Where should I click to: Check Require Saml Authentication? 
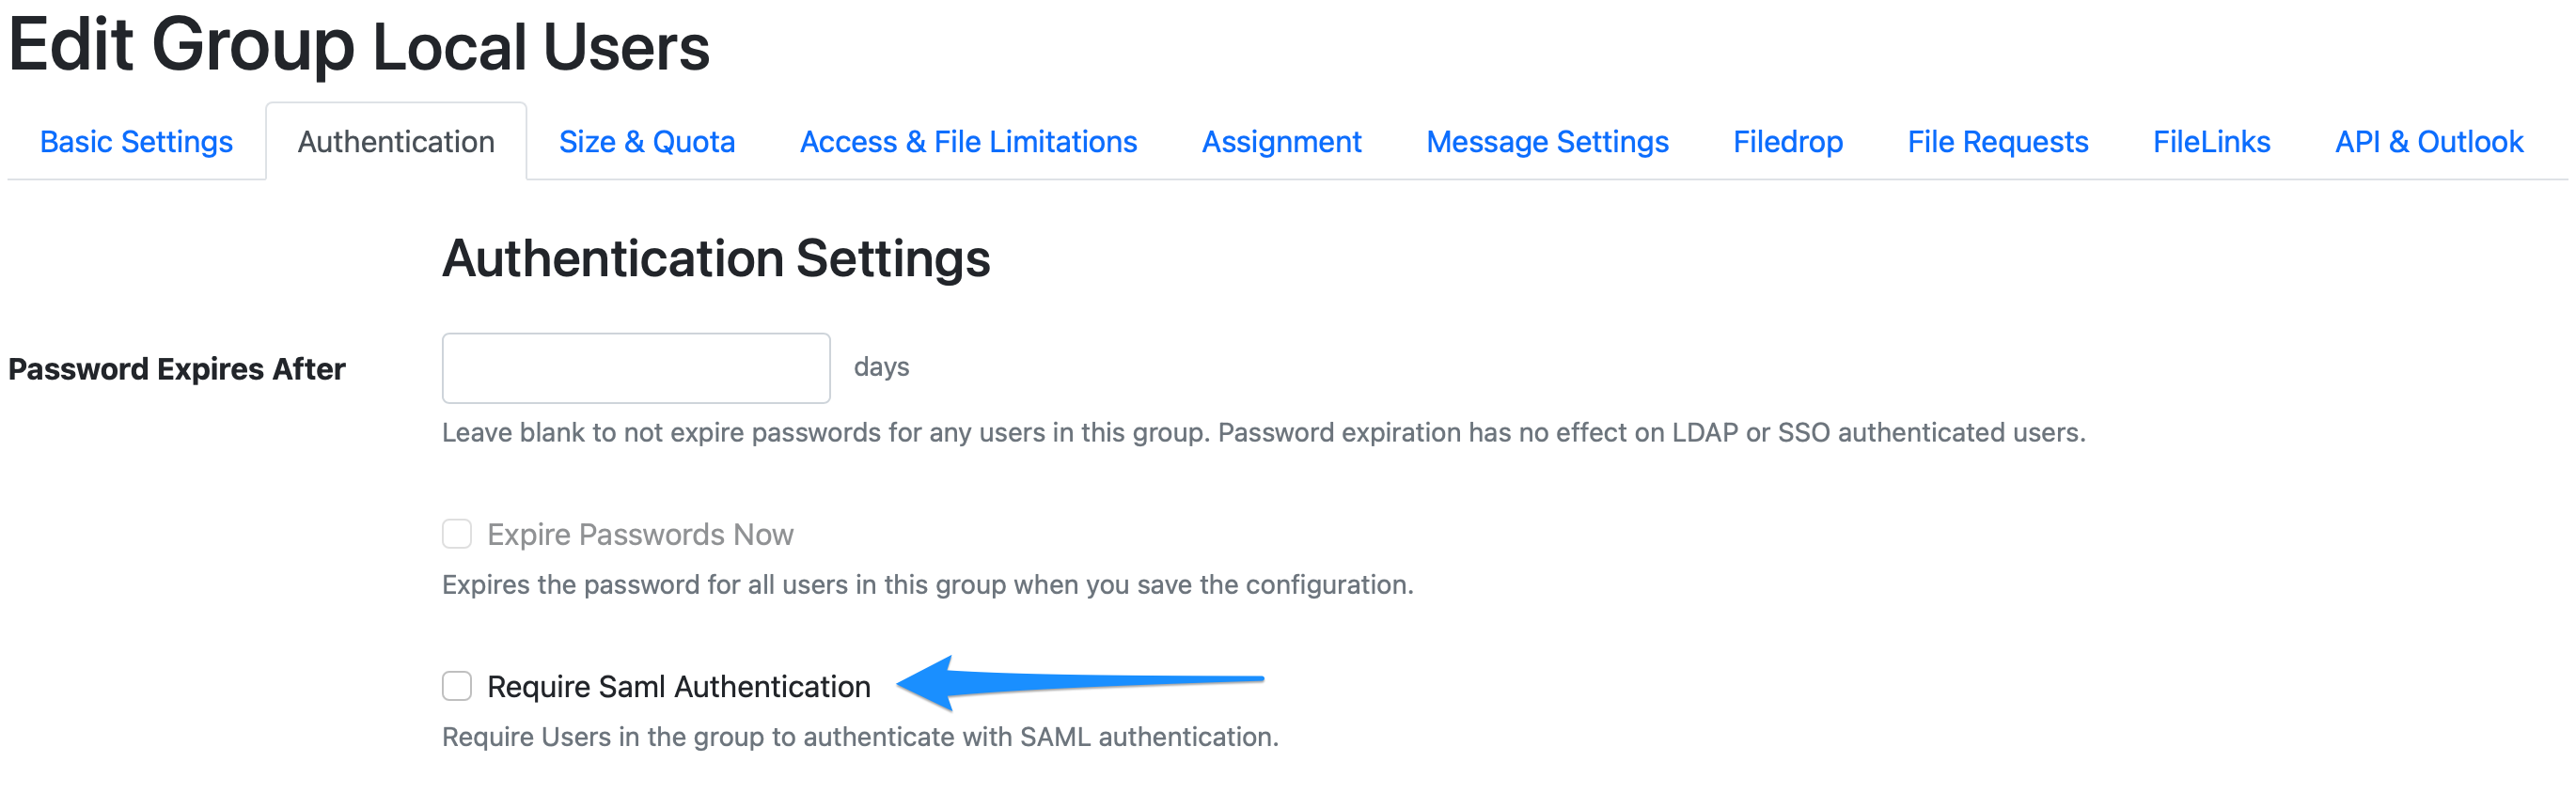[457, 686]
